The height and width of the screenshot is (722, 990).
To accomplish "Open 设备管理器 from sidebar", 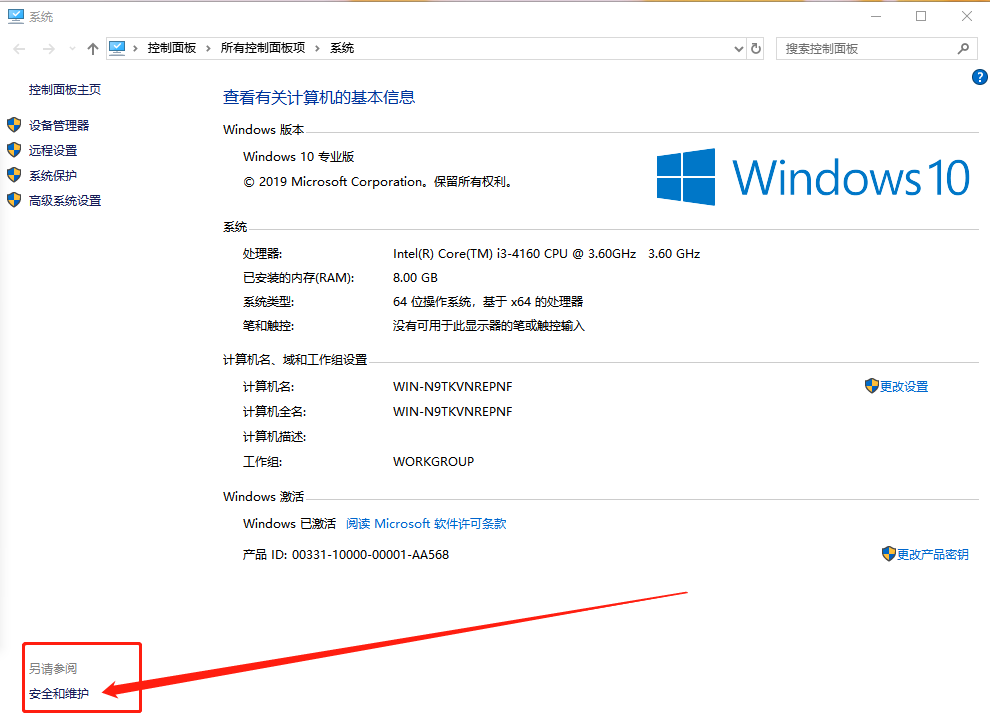I will click(59, 126).
